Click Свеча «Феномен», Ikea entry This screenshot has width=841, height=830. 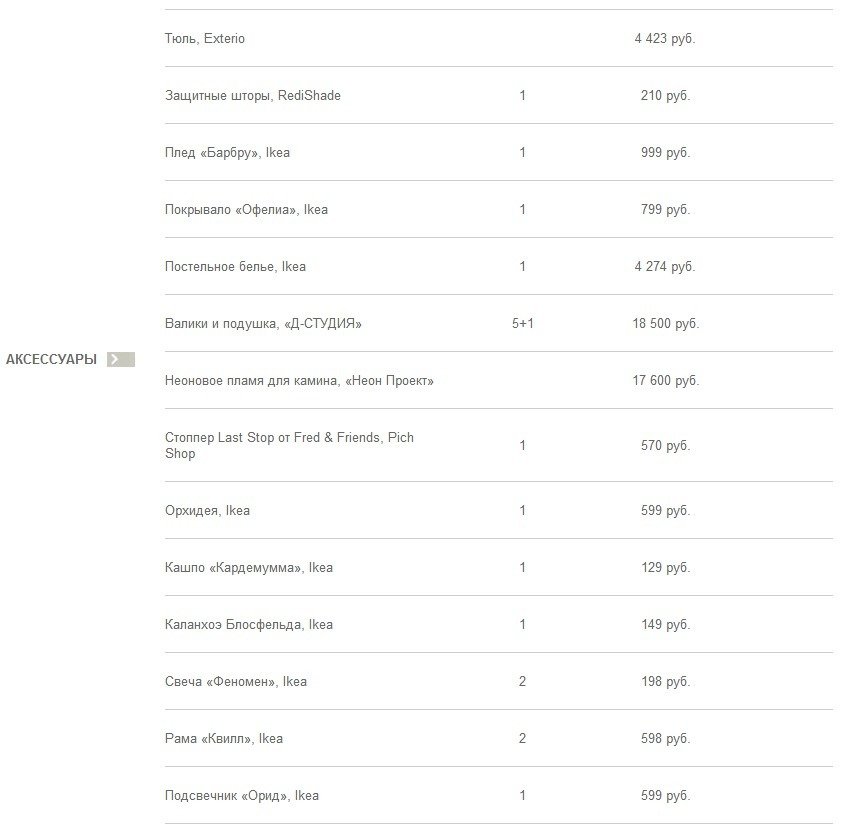tap(236, 682)
